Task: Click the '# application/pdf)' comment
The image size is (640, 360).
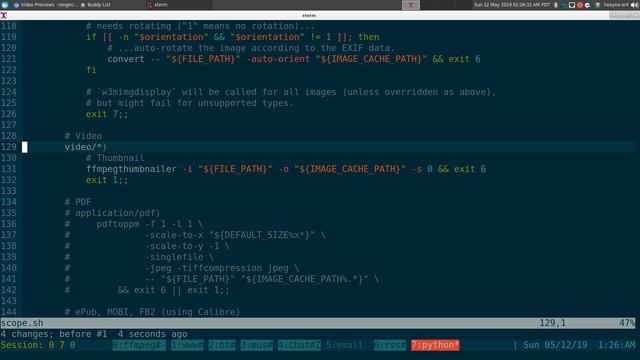Action: coord(112,213)
